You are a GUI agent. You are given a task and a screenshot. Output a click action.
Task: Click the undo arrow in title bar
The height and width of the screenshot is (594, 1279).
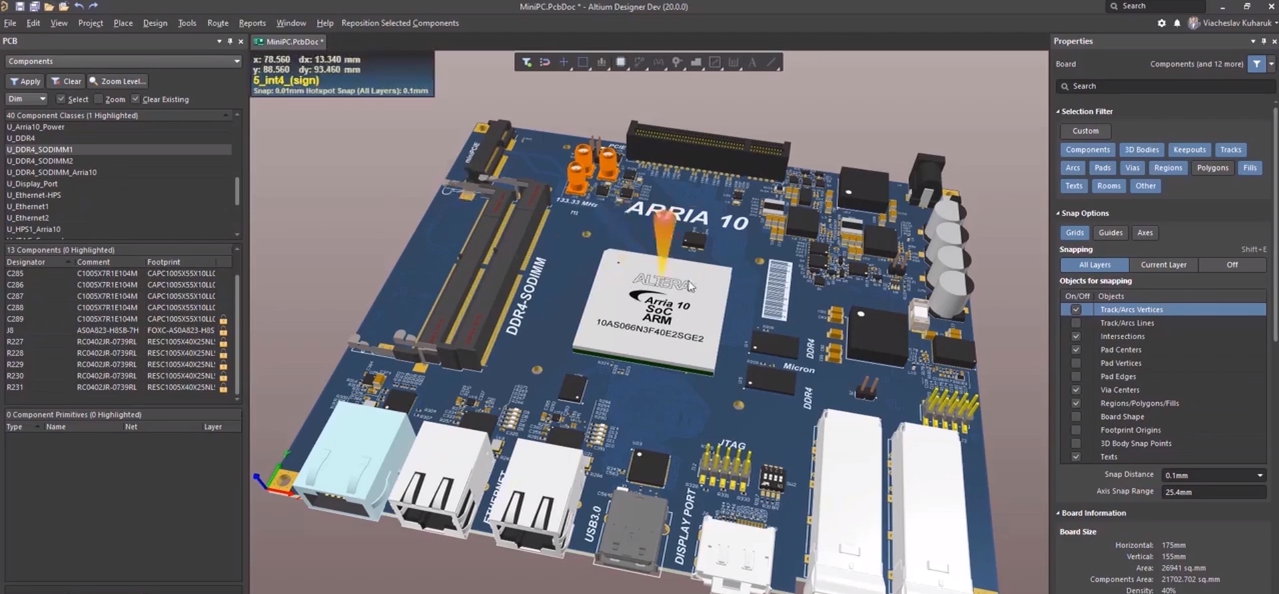[78, 6]
